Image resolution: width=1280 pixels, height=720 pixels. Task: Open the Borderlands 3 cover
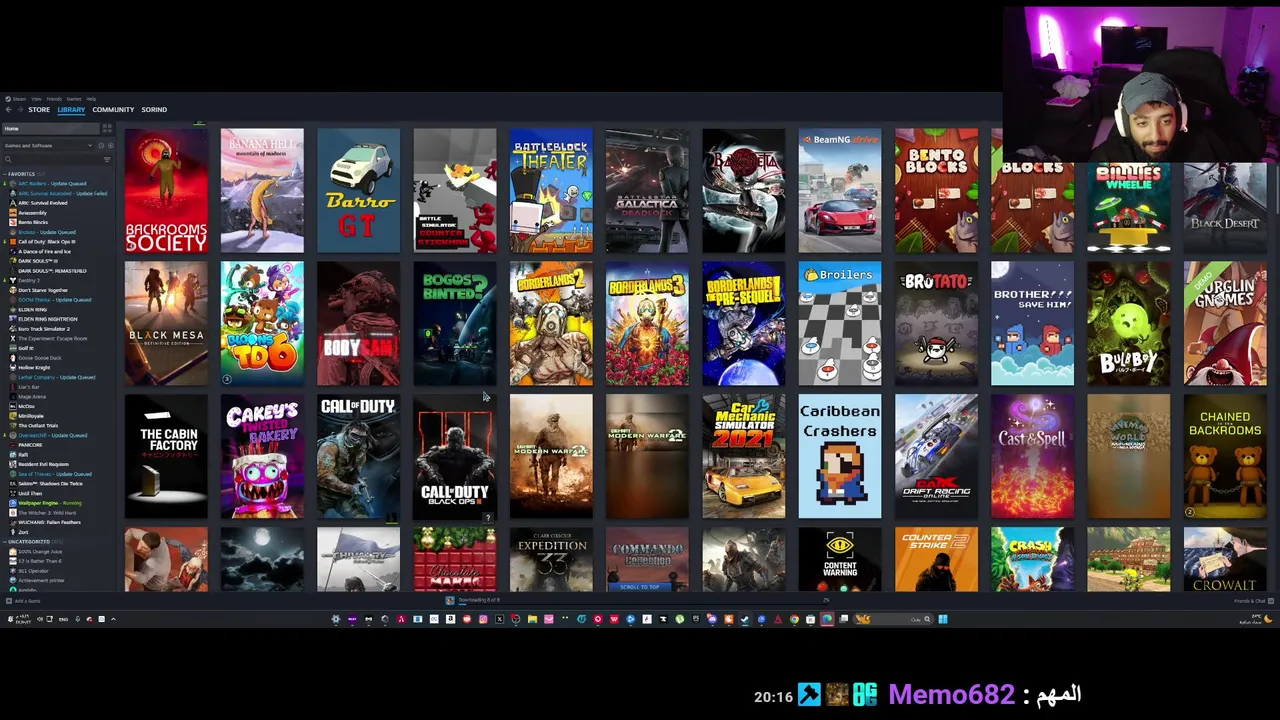pyautogui.click(x=647, y=323)
